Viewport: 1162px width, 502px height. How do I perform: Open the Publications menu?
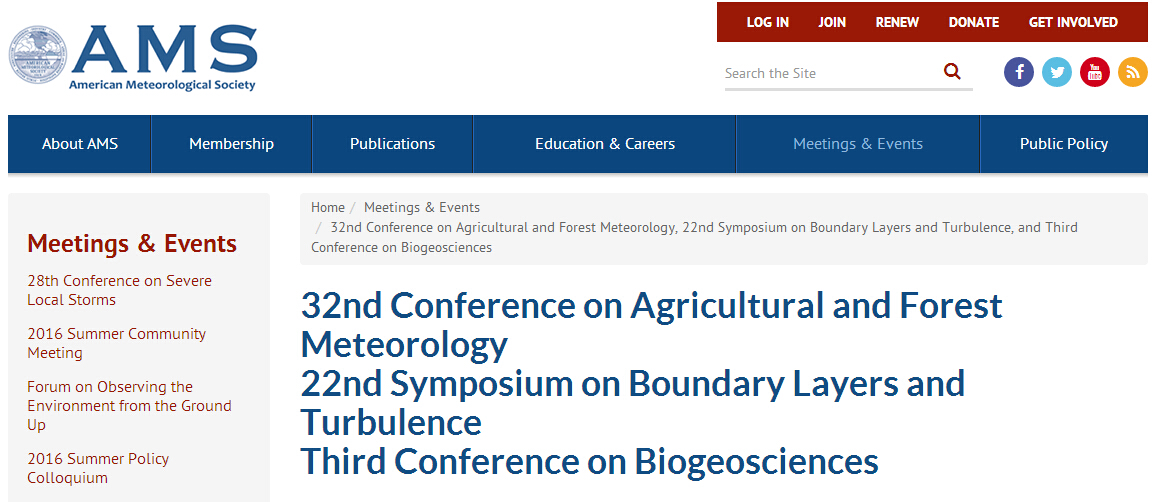click(x=392, y=144)
